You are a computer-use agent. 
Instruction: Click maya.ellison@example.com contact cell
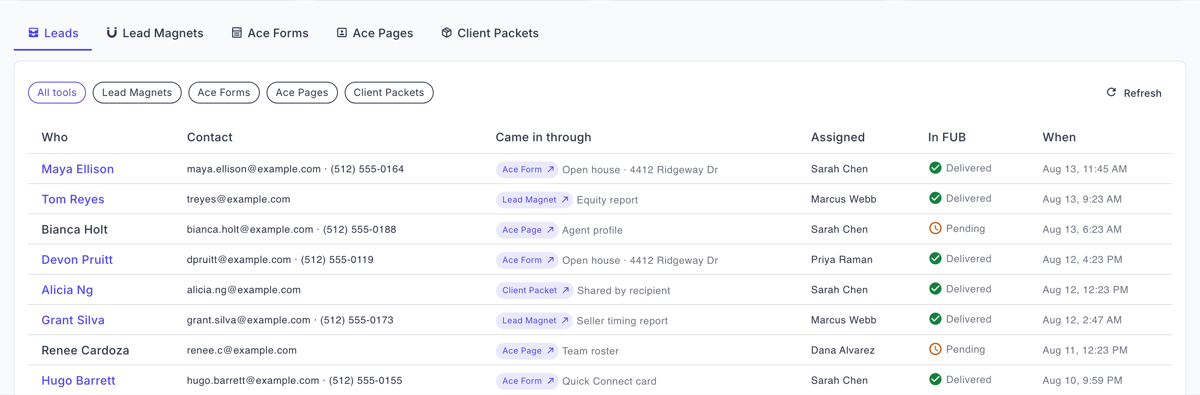295,169
